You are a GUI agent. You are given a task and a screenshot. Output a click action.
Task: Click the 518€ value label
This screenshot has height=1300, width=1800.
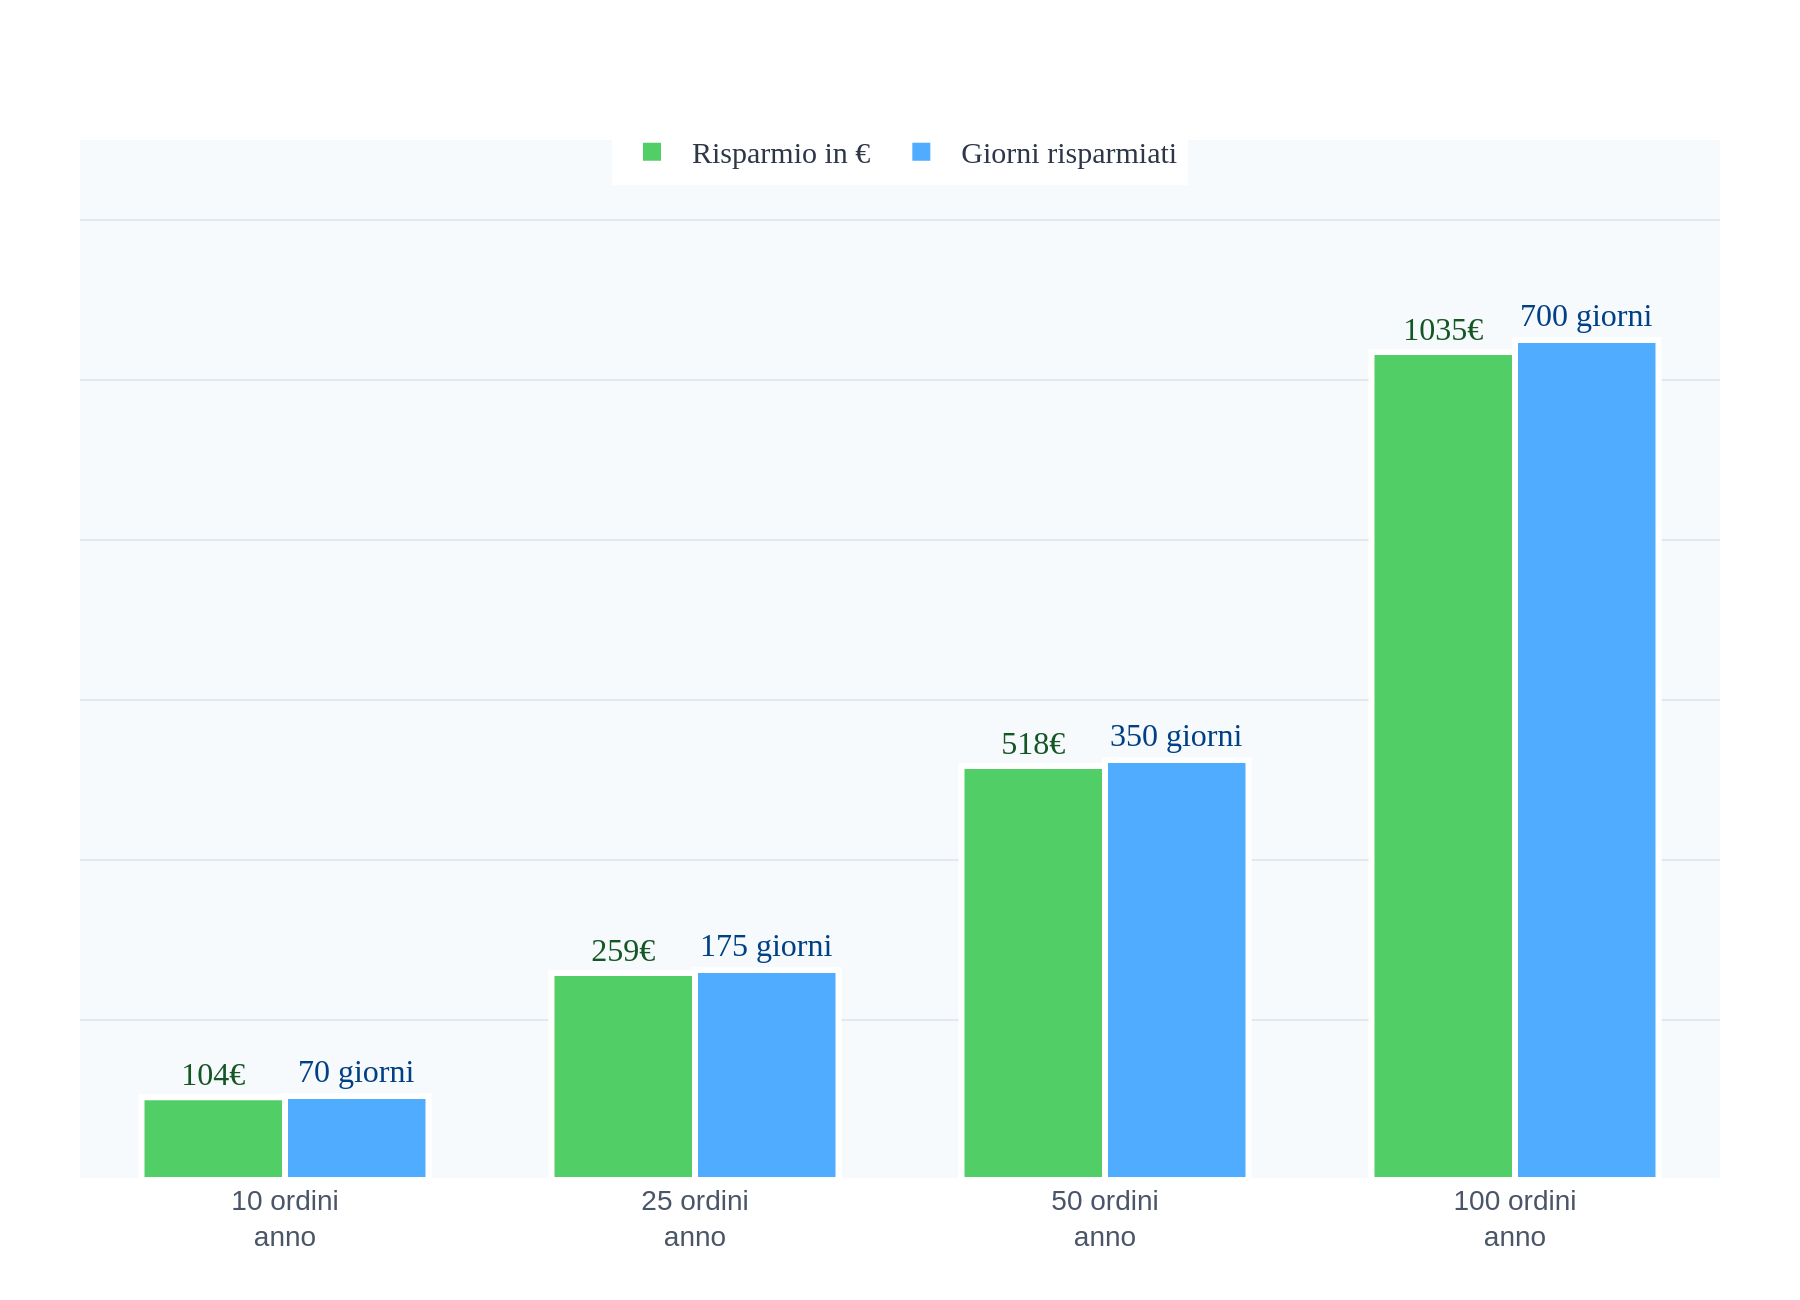[1033, 744]
